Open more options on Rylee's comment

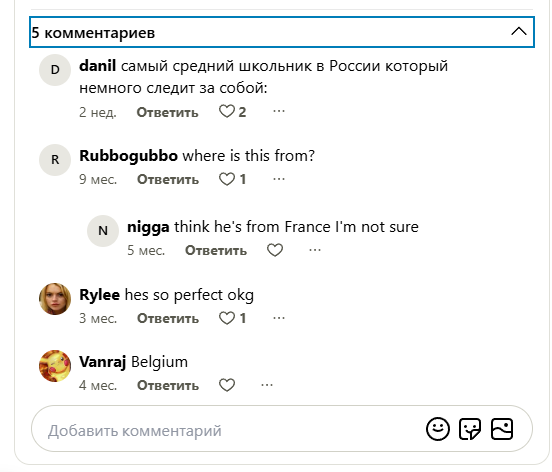[x=279, y=318]
